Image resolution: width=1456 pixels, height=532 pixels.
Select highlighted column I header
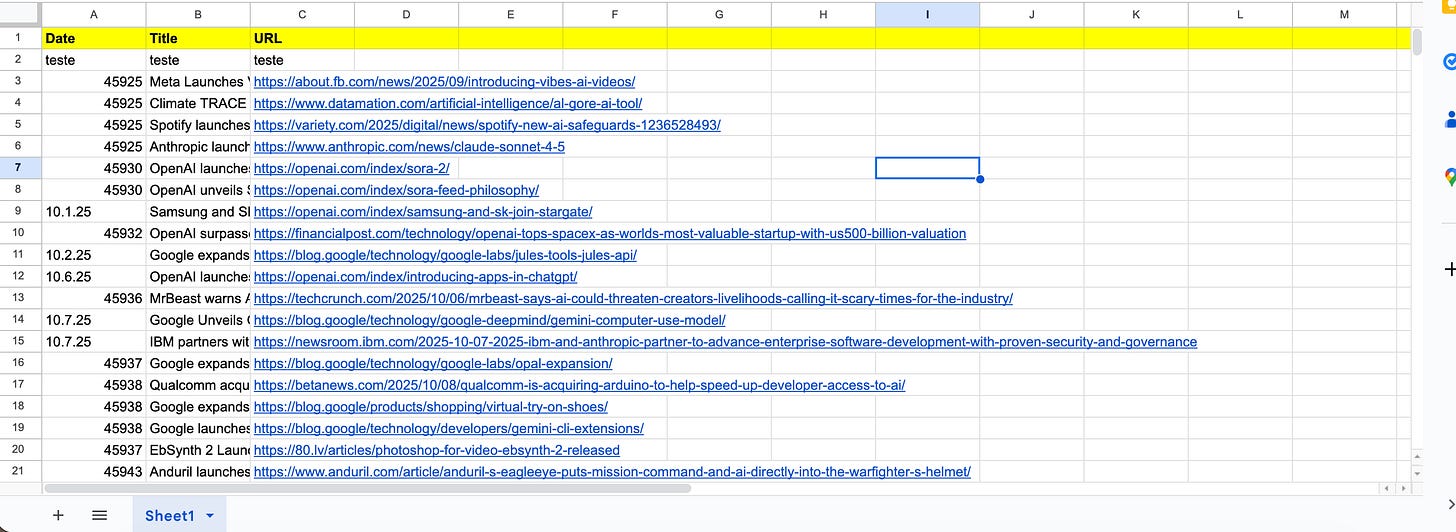(x=927, y=14)
